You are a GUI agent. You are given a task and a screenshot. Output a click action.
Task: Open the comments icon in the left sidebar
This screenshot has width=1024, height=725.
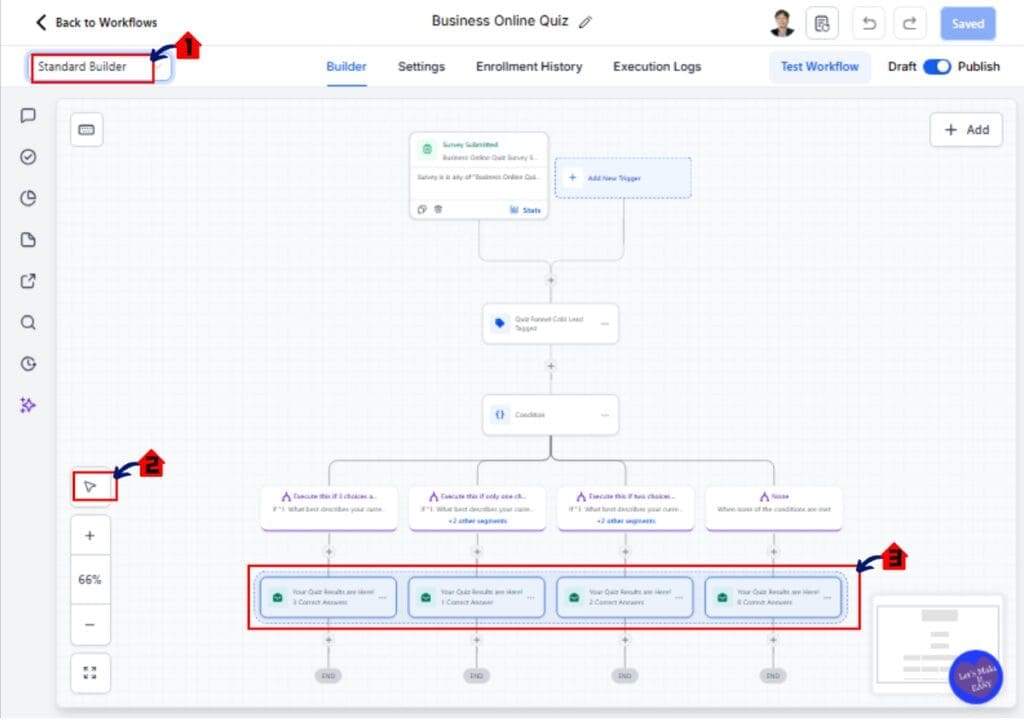click(27, 115)
